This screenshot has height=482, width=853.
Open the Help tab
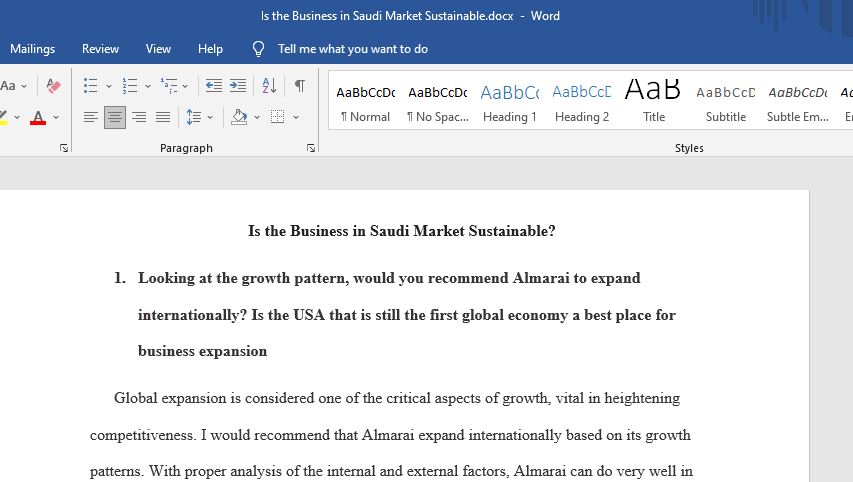click(210, 49)
